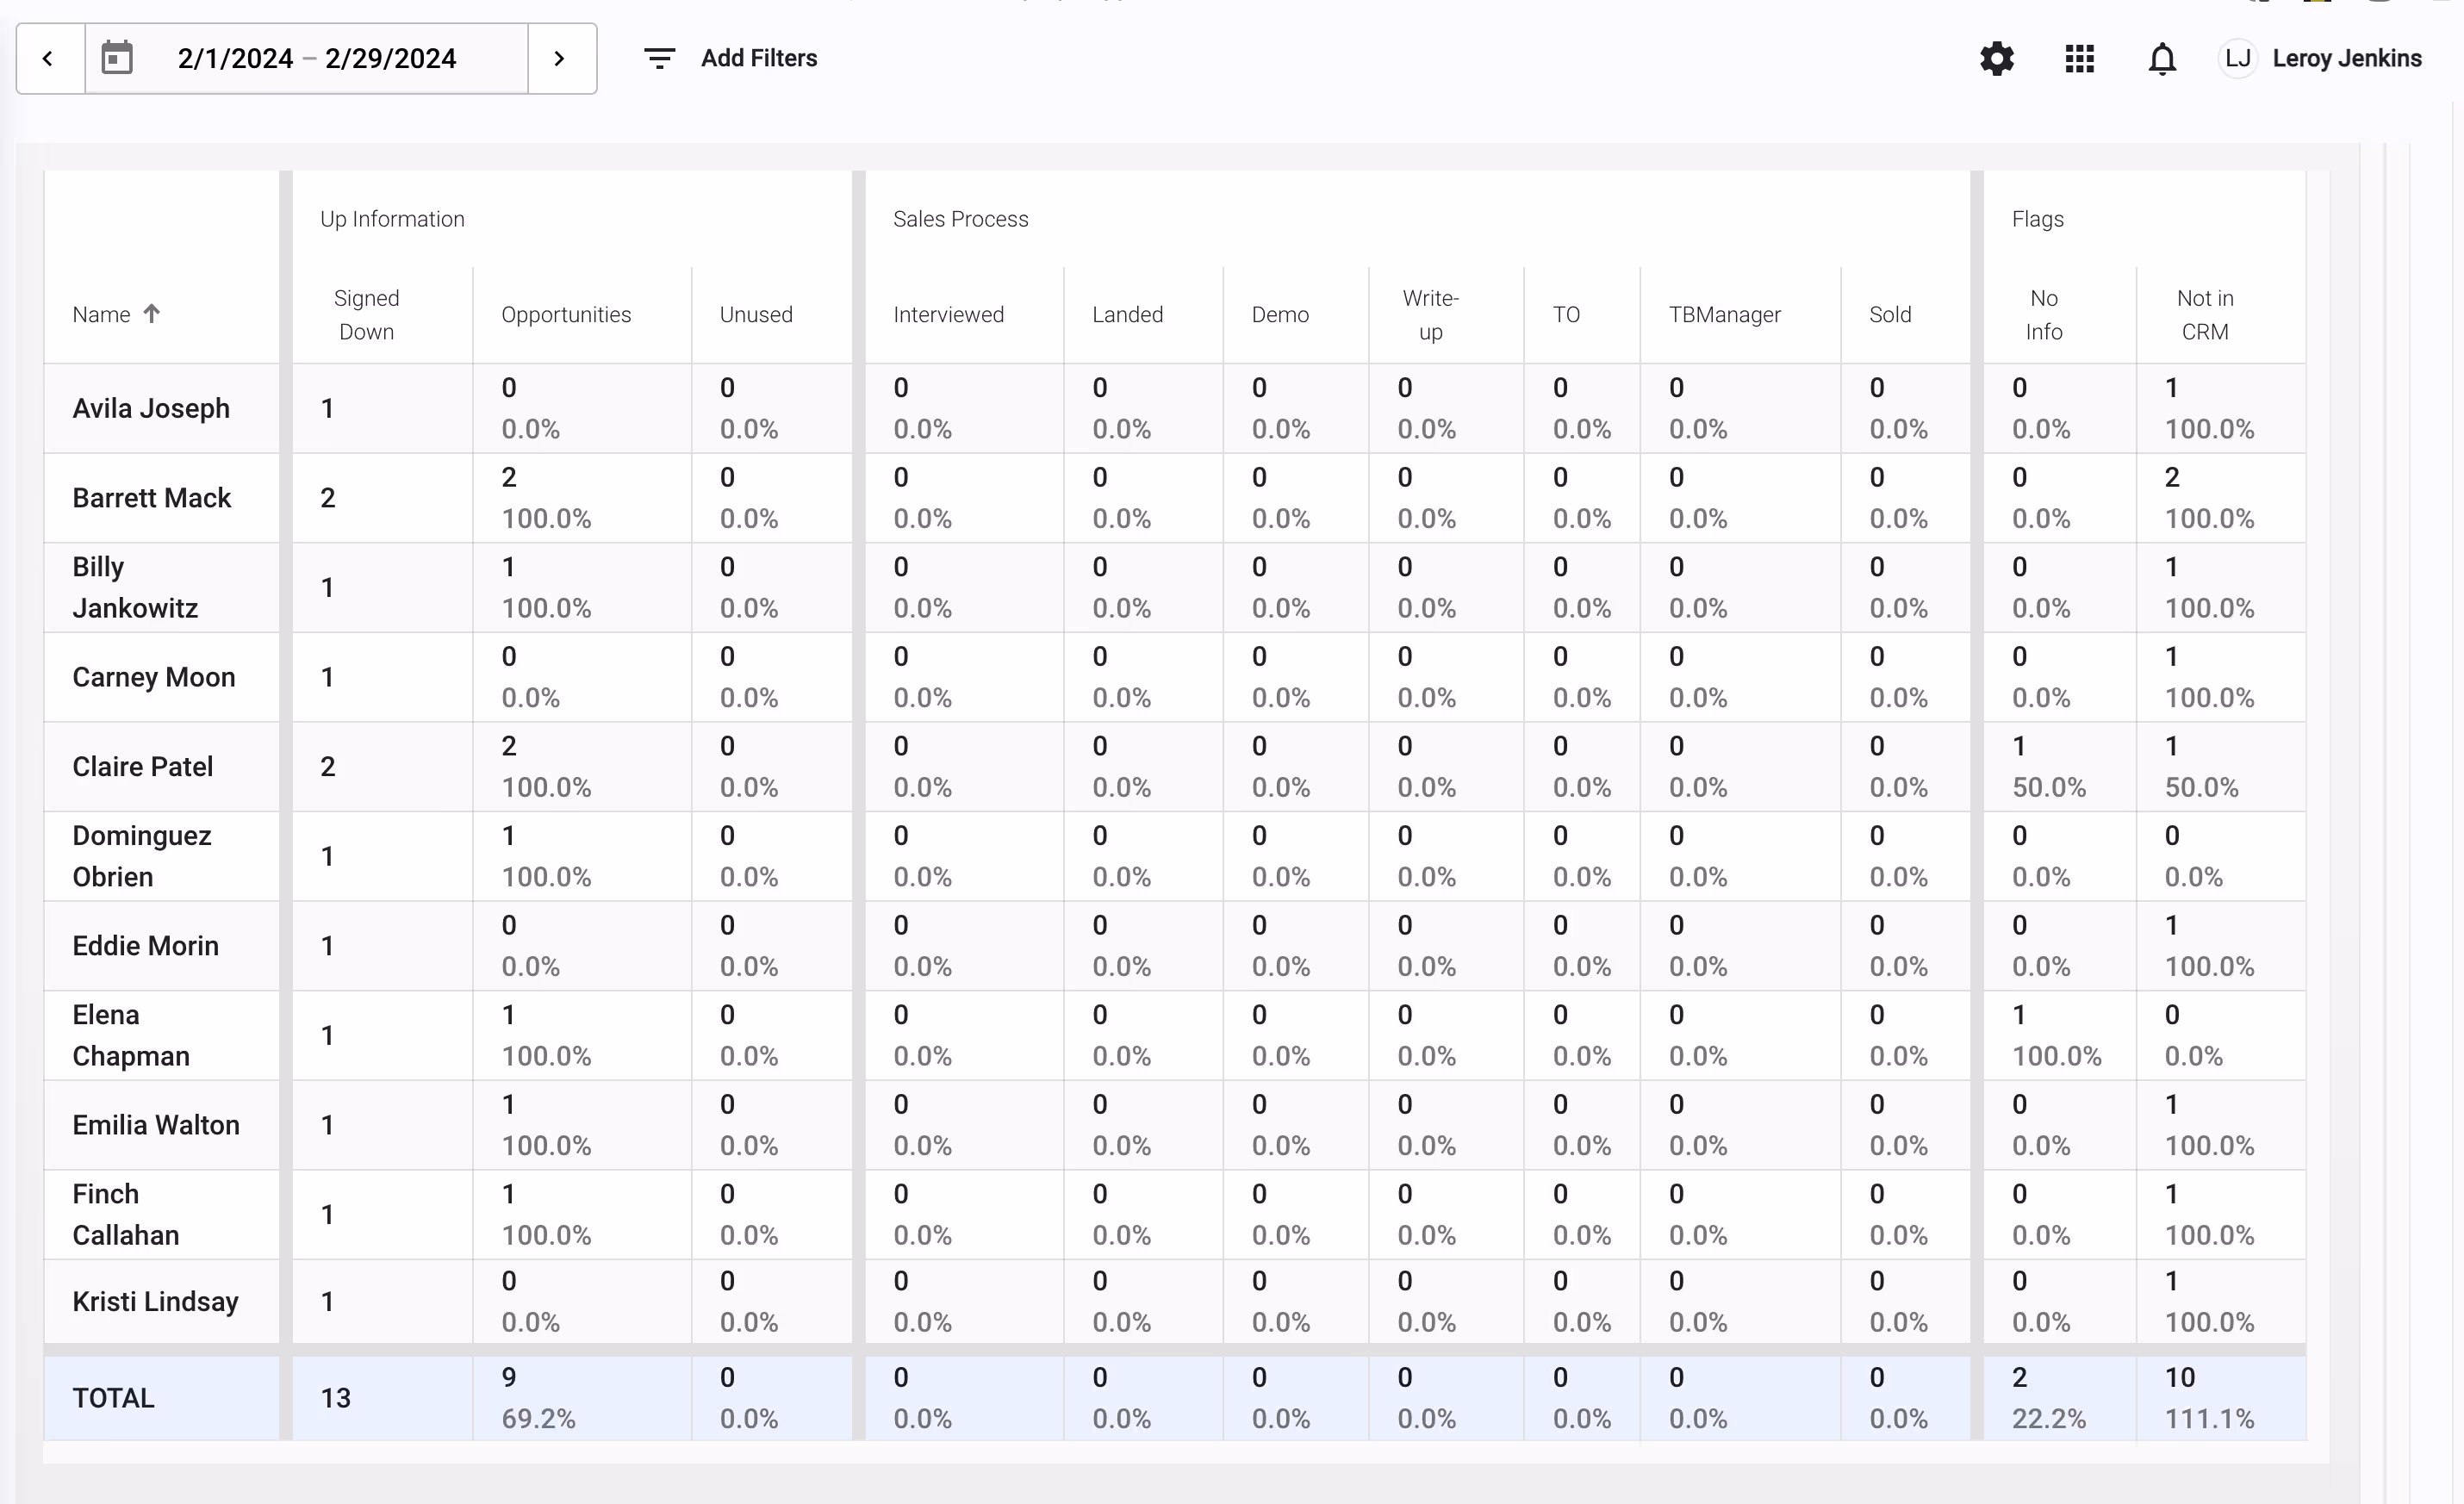Sort by Signed Down column

[x=366, y=315]
